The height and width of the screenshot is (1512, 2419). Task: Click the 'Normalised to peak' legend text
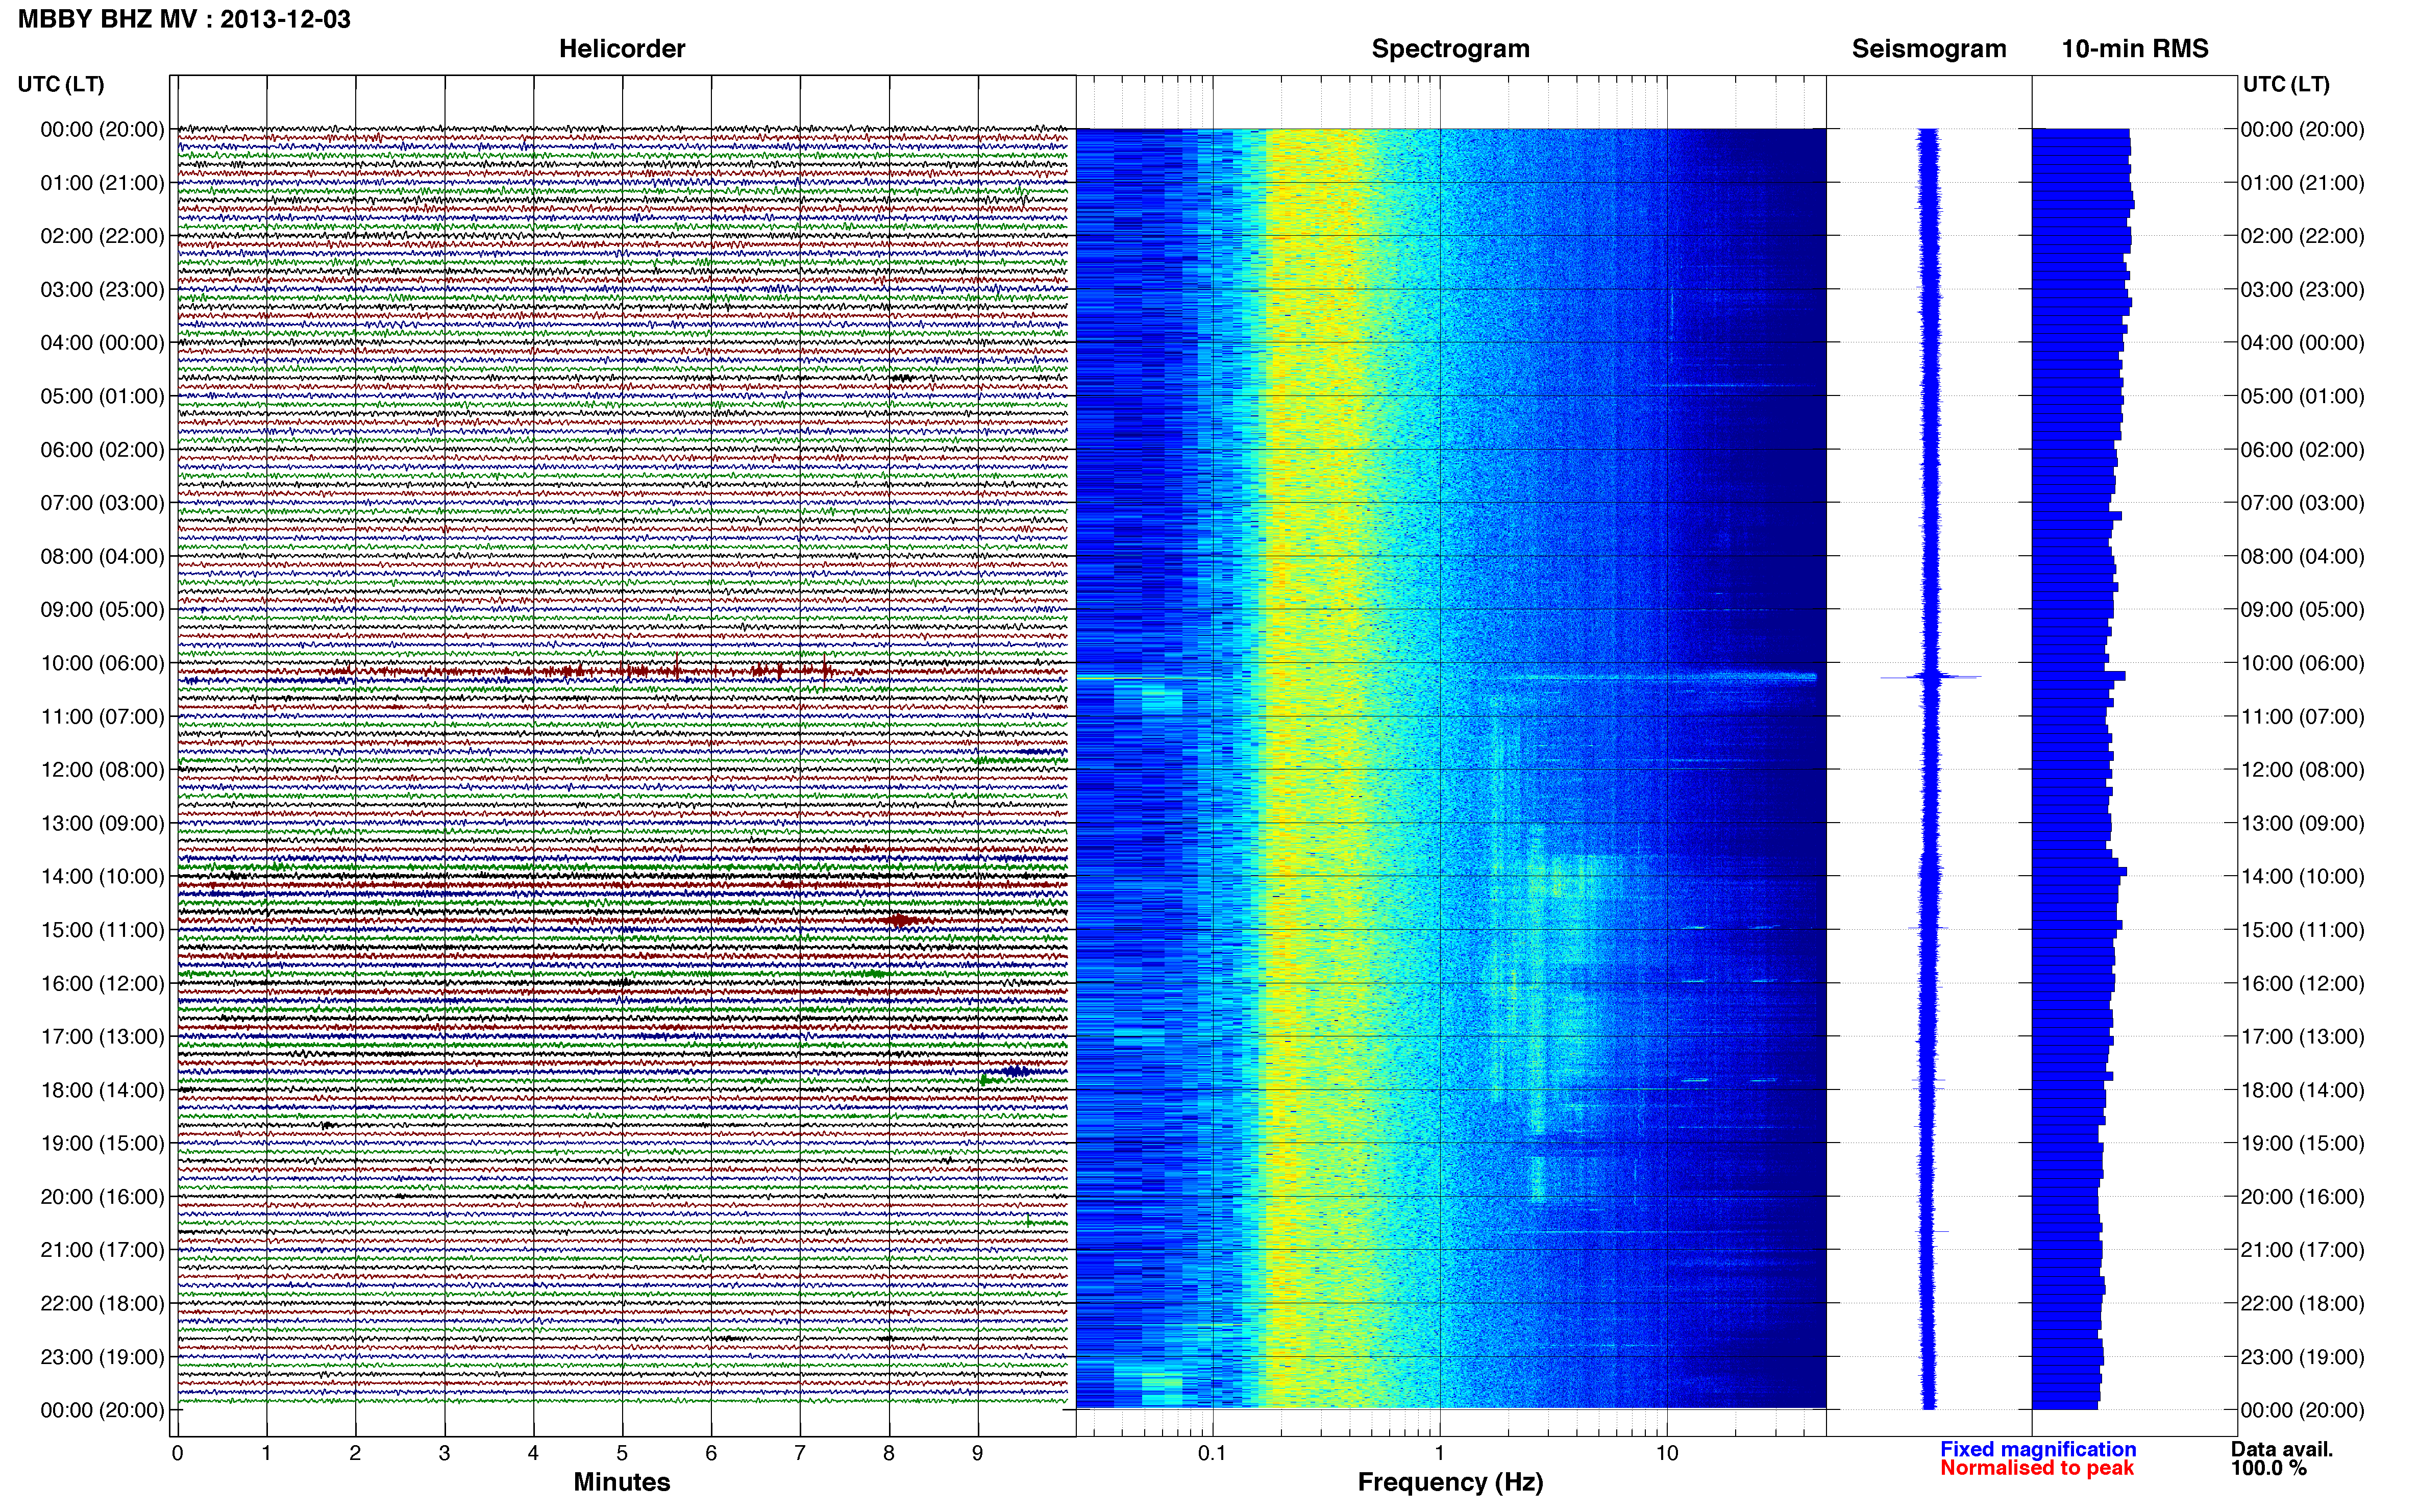pyautogui.click(x=2037, y=1468)
